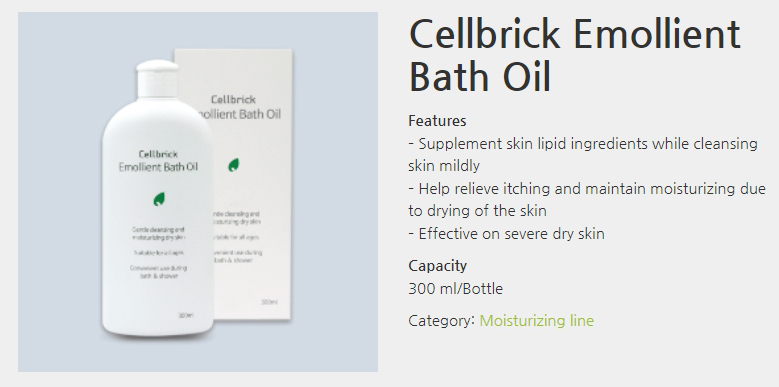
Task: Click the Cellbrick brand name on the box
Action: [x=233, y=100]
